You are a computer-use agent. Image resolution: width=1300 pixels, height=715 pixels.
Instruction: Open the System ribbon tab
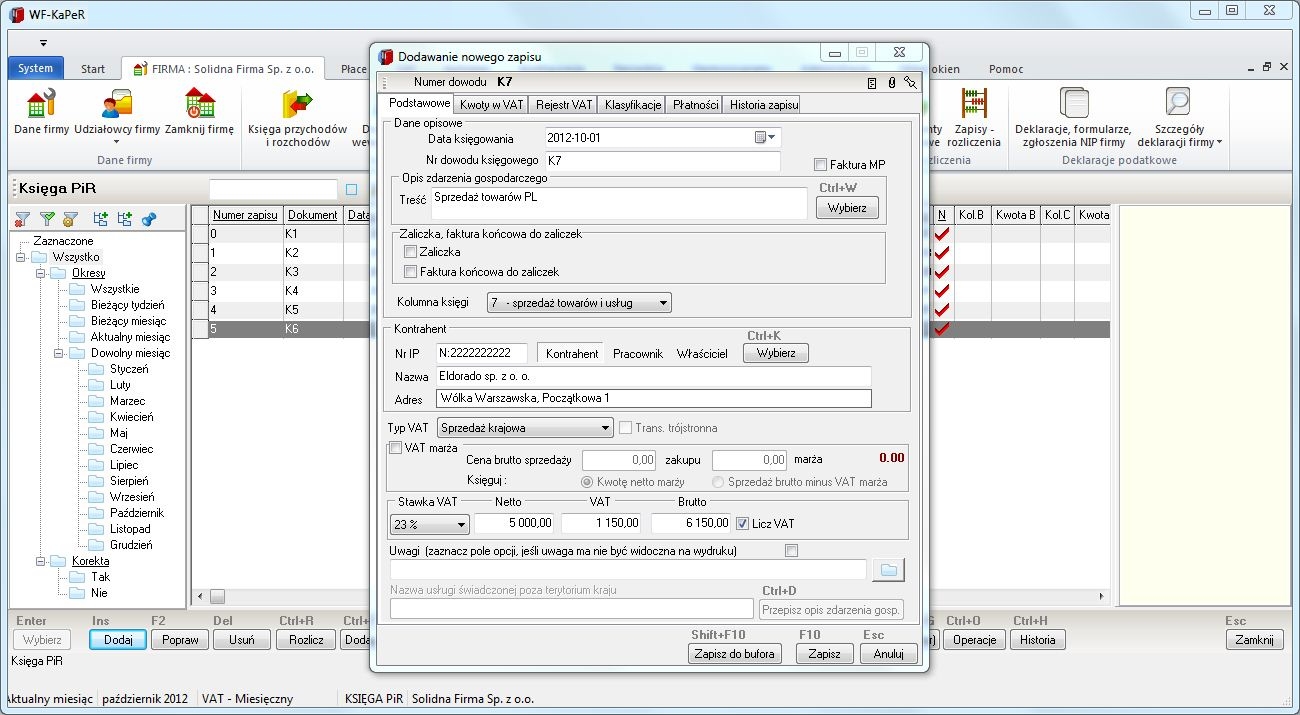36,69
